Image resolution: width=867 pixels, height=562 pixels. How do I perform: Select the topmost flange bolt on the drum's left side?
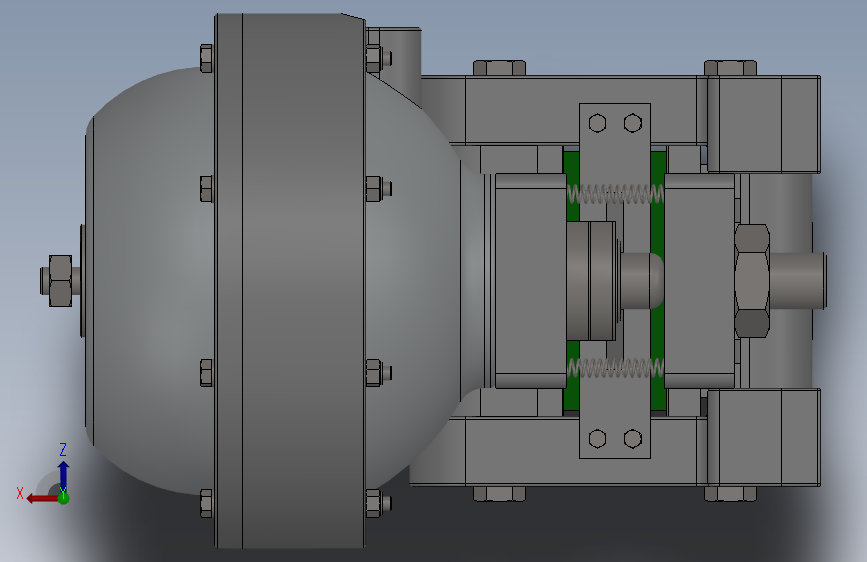coord(207,59)
